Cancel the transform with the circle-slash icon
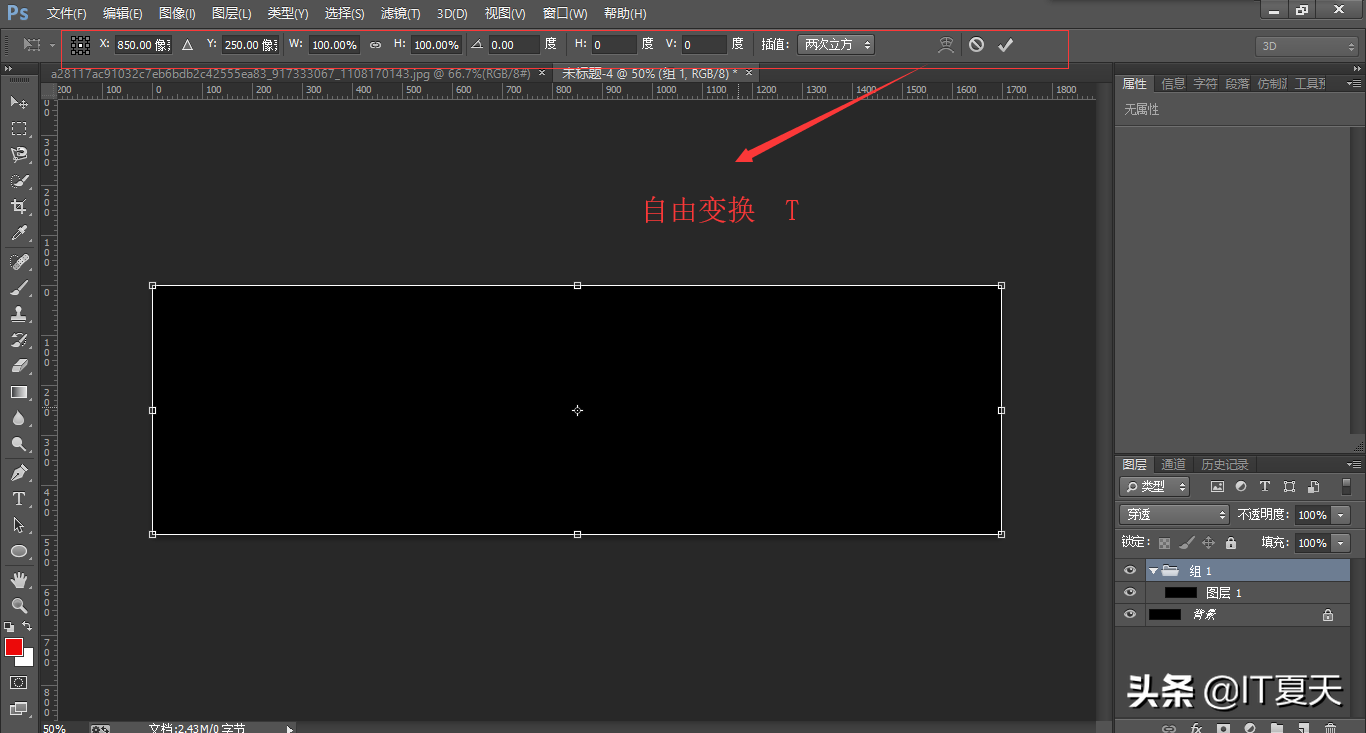 [976, 45]
